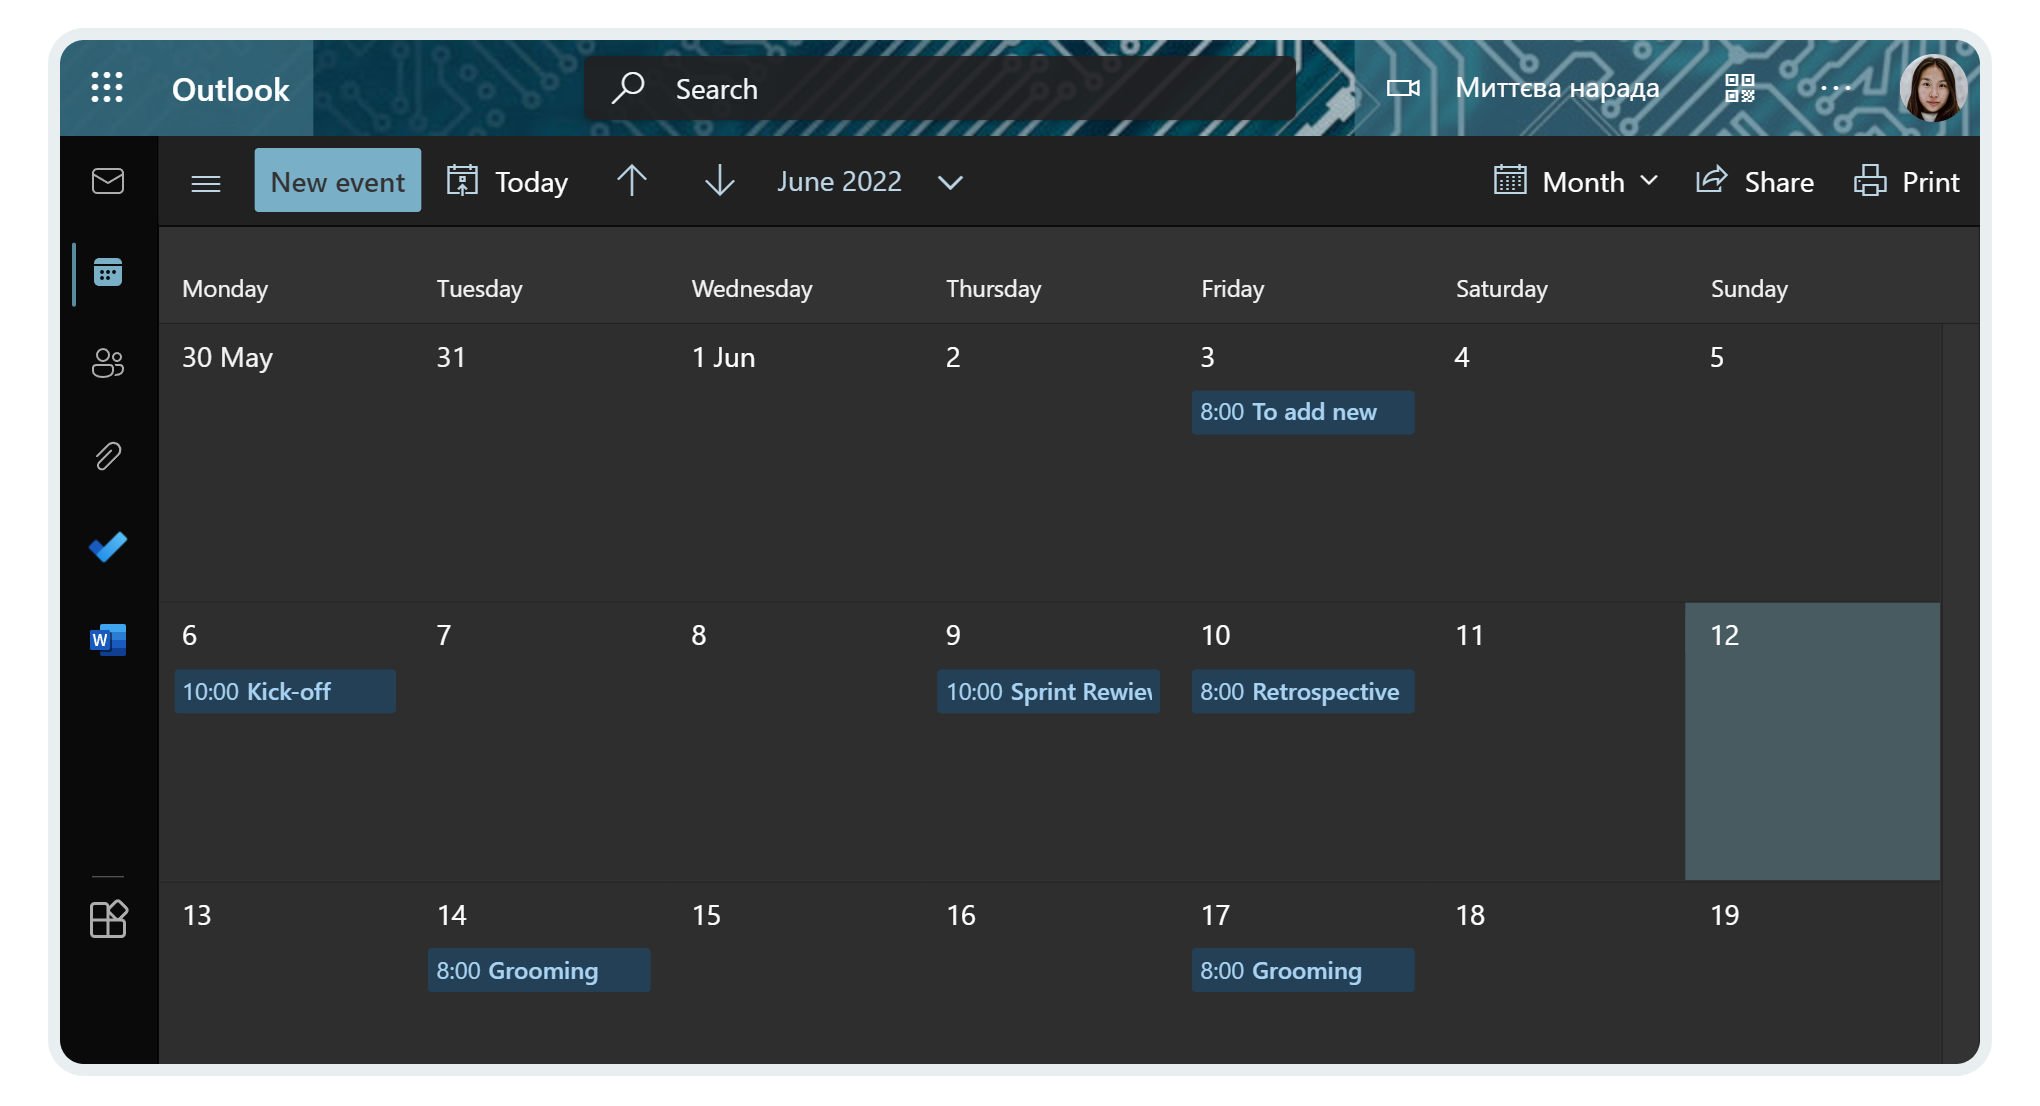Open the Retrospective event on June 10
Screen dimensions: 2040x1106
pos(1302,691)
